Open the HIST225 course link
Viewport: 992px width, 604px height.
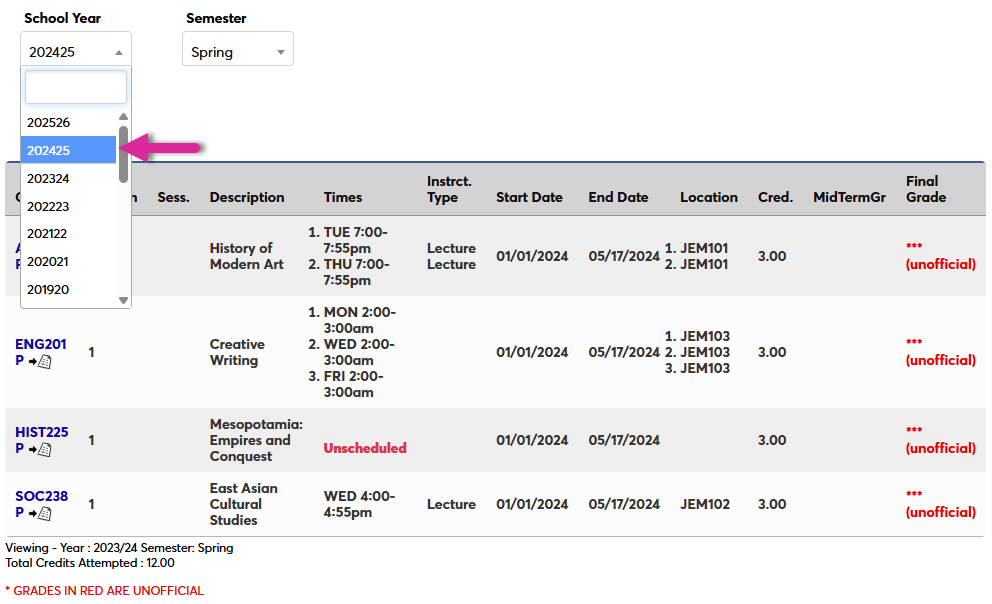coord(41,432)
